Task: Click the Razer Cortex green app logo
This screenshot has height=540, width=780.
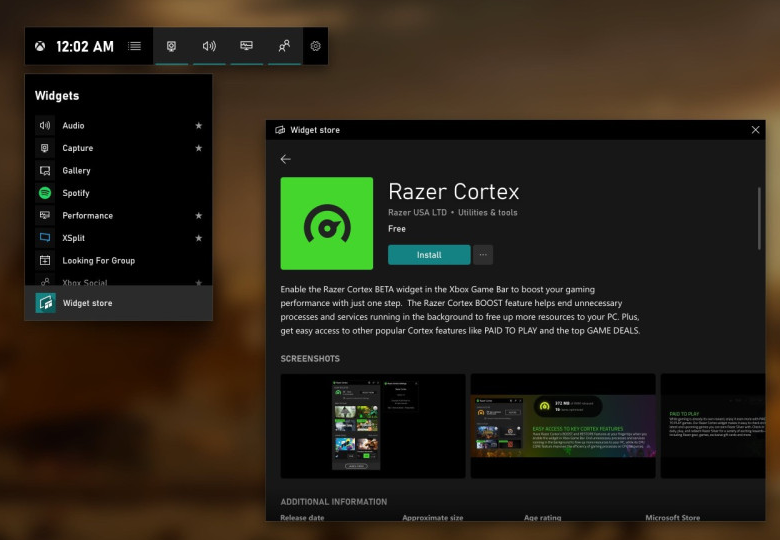Action: 327,223
